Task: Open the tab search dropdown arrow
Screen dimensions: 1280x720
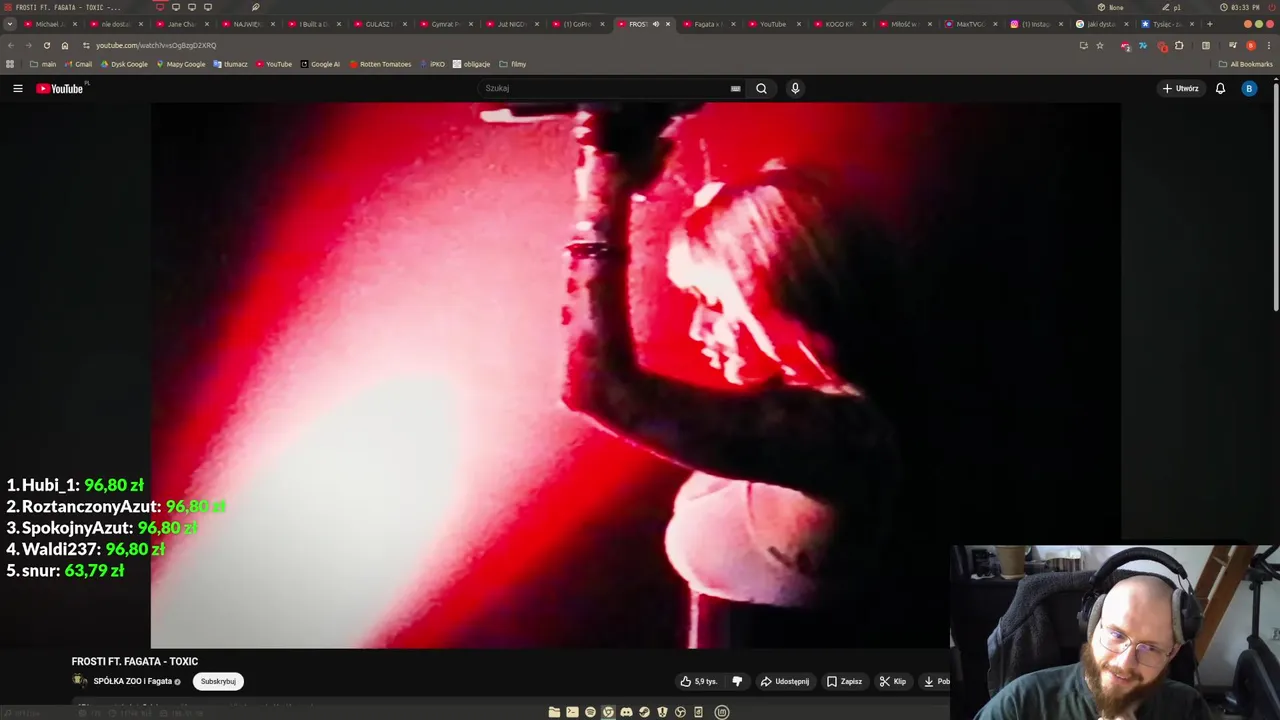Action: (x=10, y=24)
